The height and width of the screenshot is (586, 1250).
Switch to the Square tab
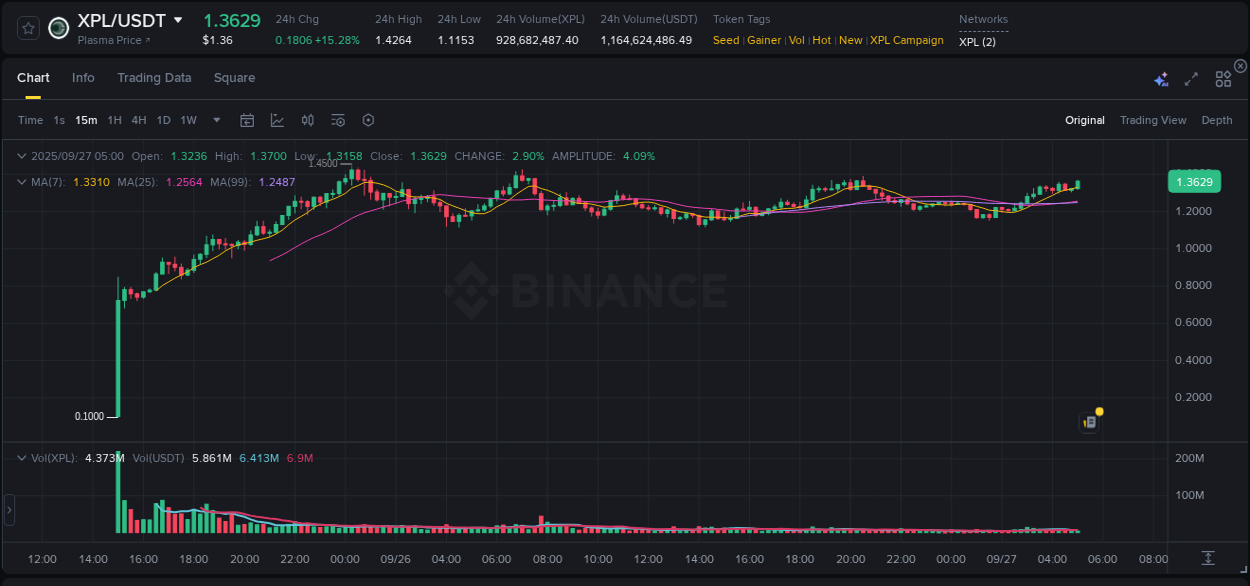pyautogui.click(x=234, y=77)
